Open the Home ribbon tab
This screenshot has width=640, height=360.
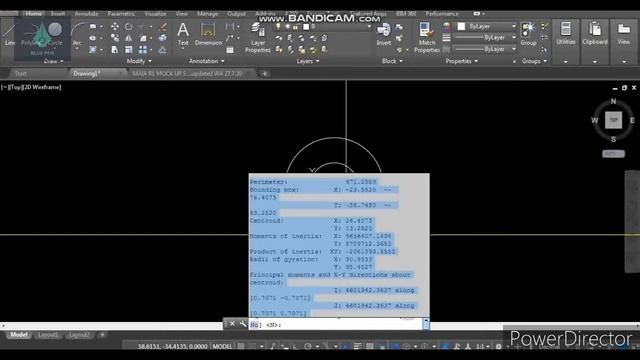[33, 13]
